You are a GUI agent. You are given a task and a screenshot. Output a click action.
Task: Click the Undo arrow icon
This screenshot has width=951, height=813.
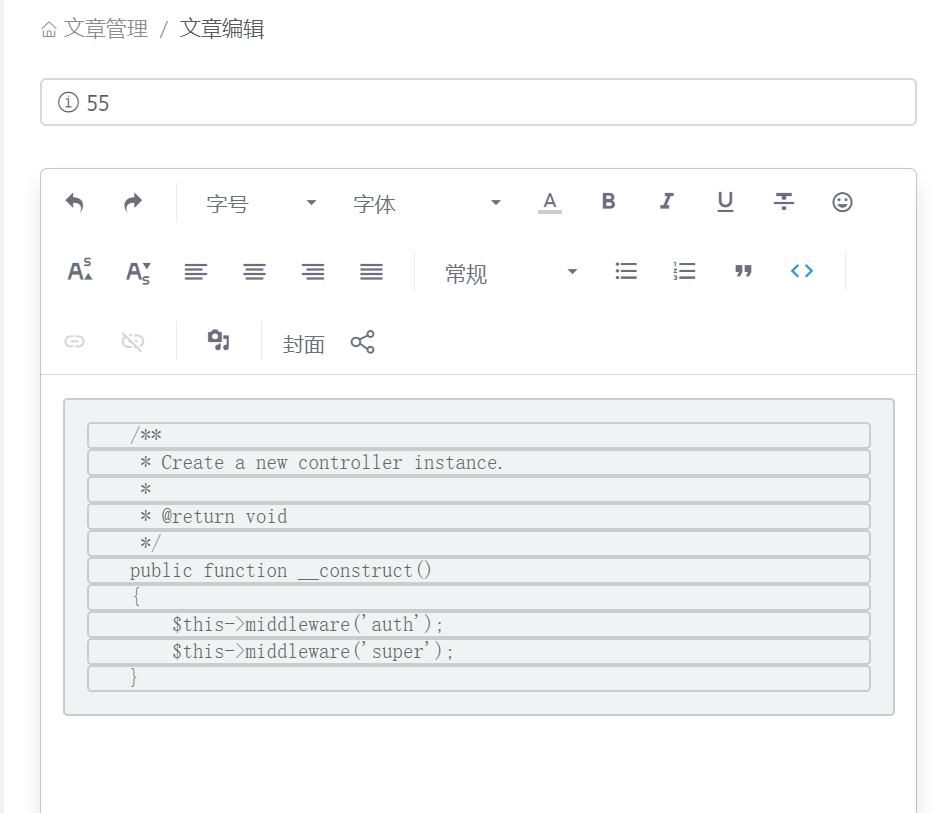coord(75,202)
